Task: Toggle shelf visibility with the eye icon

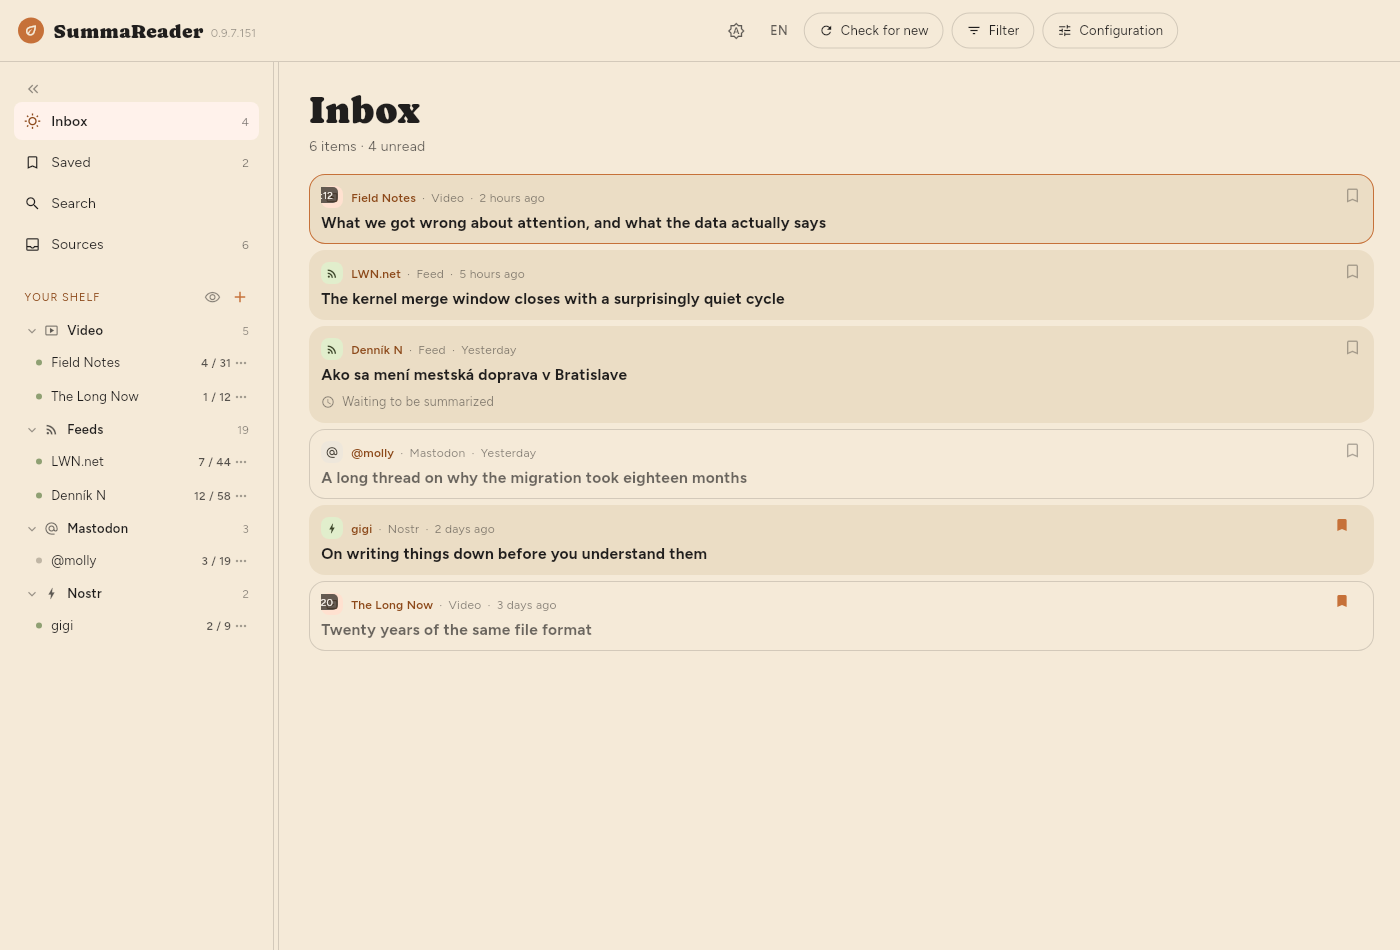Action: click(x=212, y=297)
